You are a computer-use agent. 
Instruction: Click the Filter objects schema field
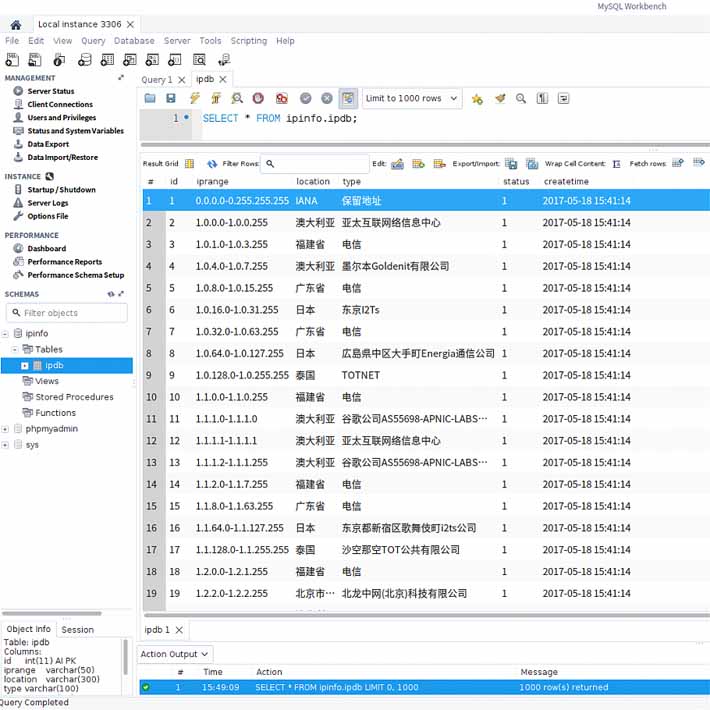pos(67,313)
